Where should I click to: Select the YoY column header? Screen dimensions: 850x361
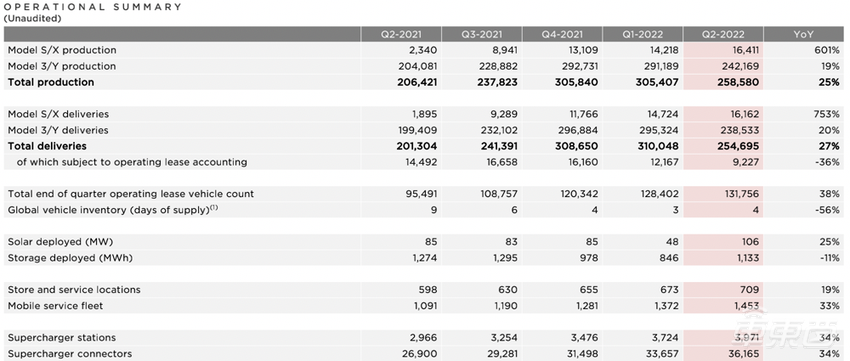(x=804, y=34)
